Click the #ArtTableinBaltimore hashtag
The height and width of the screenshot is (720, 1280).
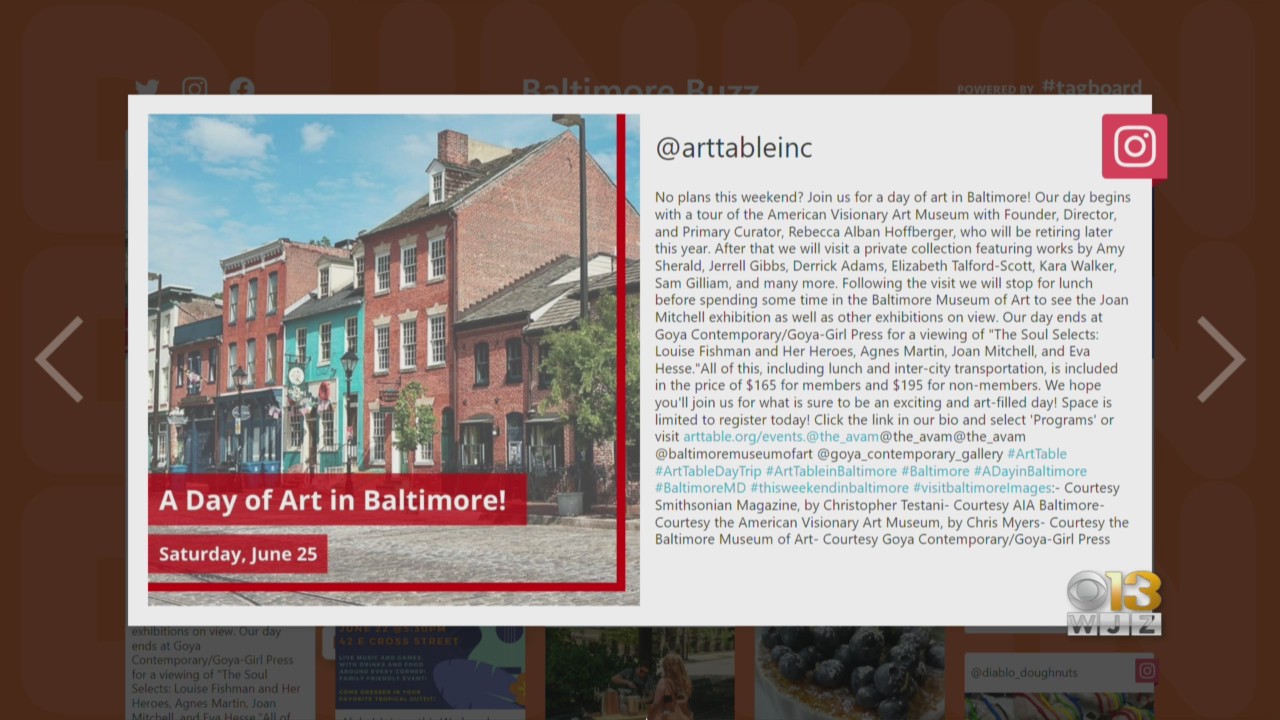[x=831, y=471]
